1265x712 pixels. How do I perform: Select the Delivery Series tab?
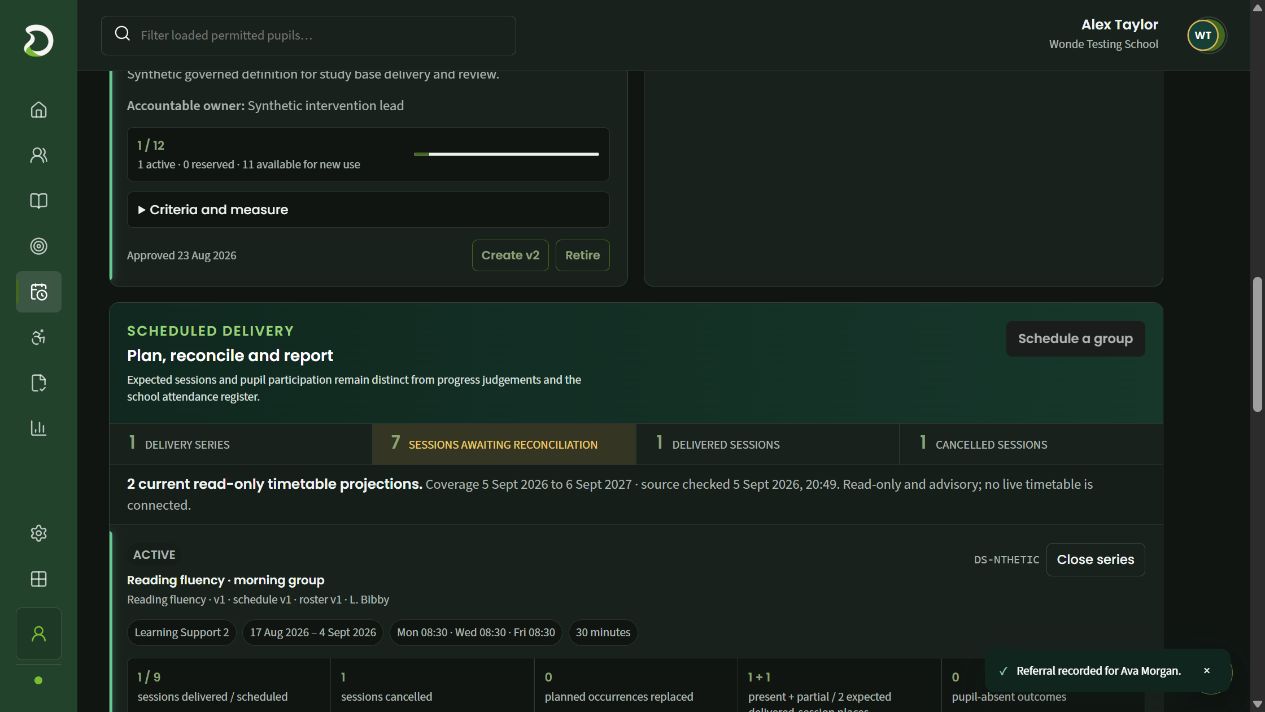(x=240, y=444)
